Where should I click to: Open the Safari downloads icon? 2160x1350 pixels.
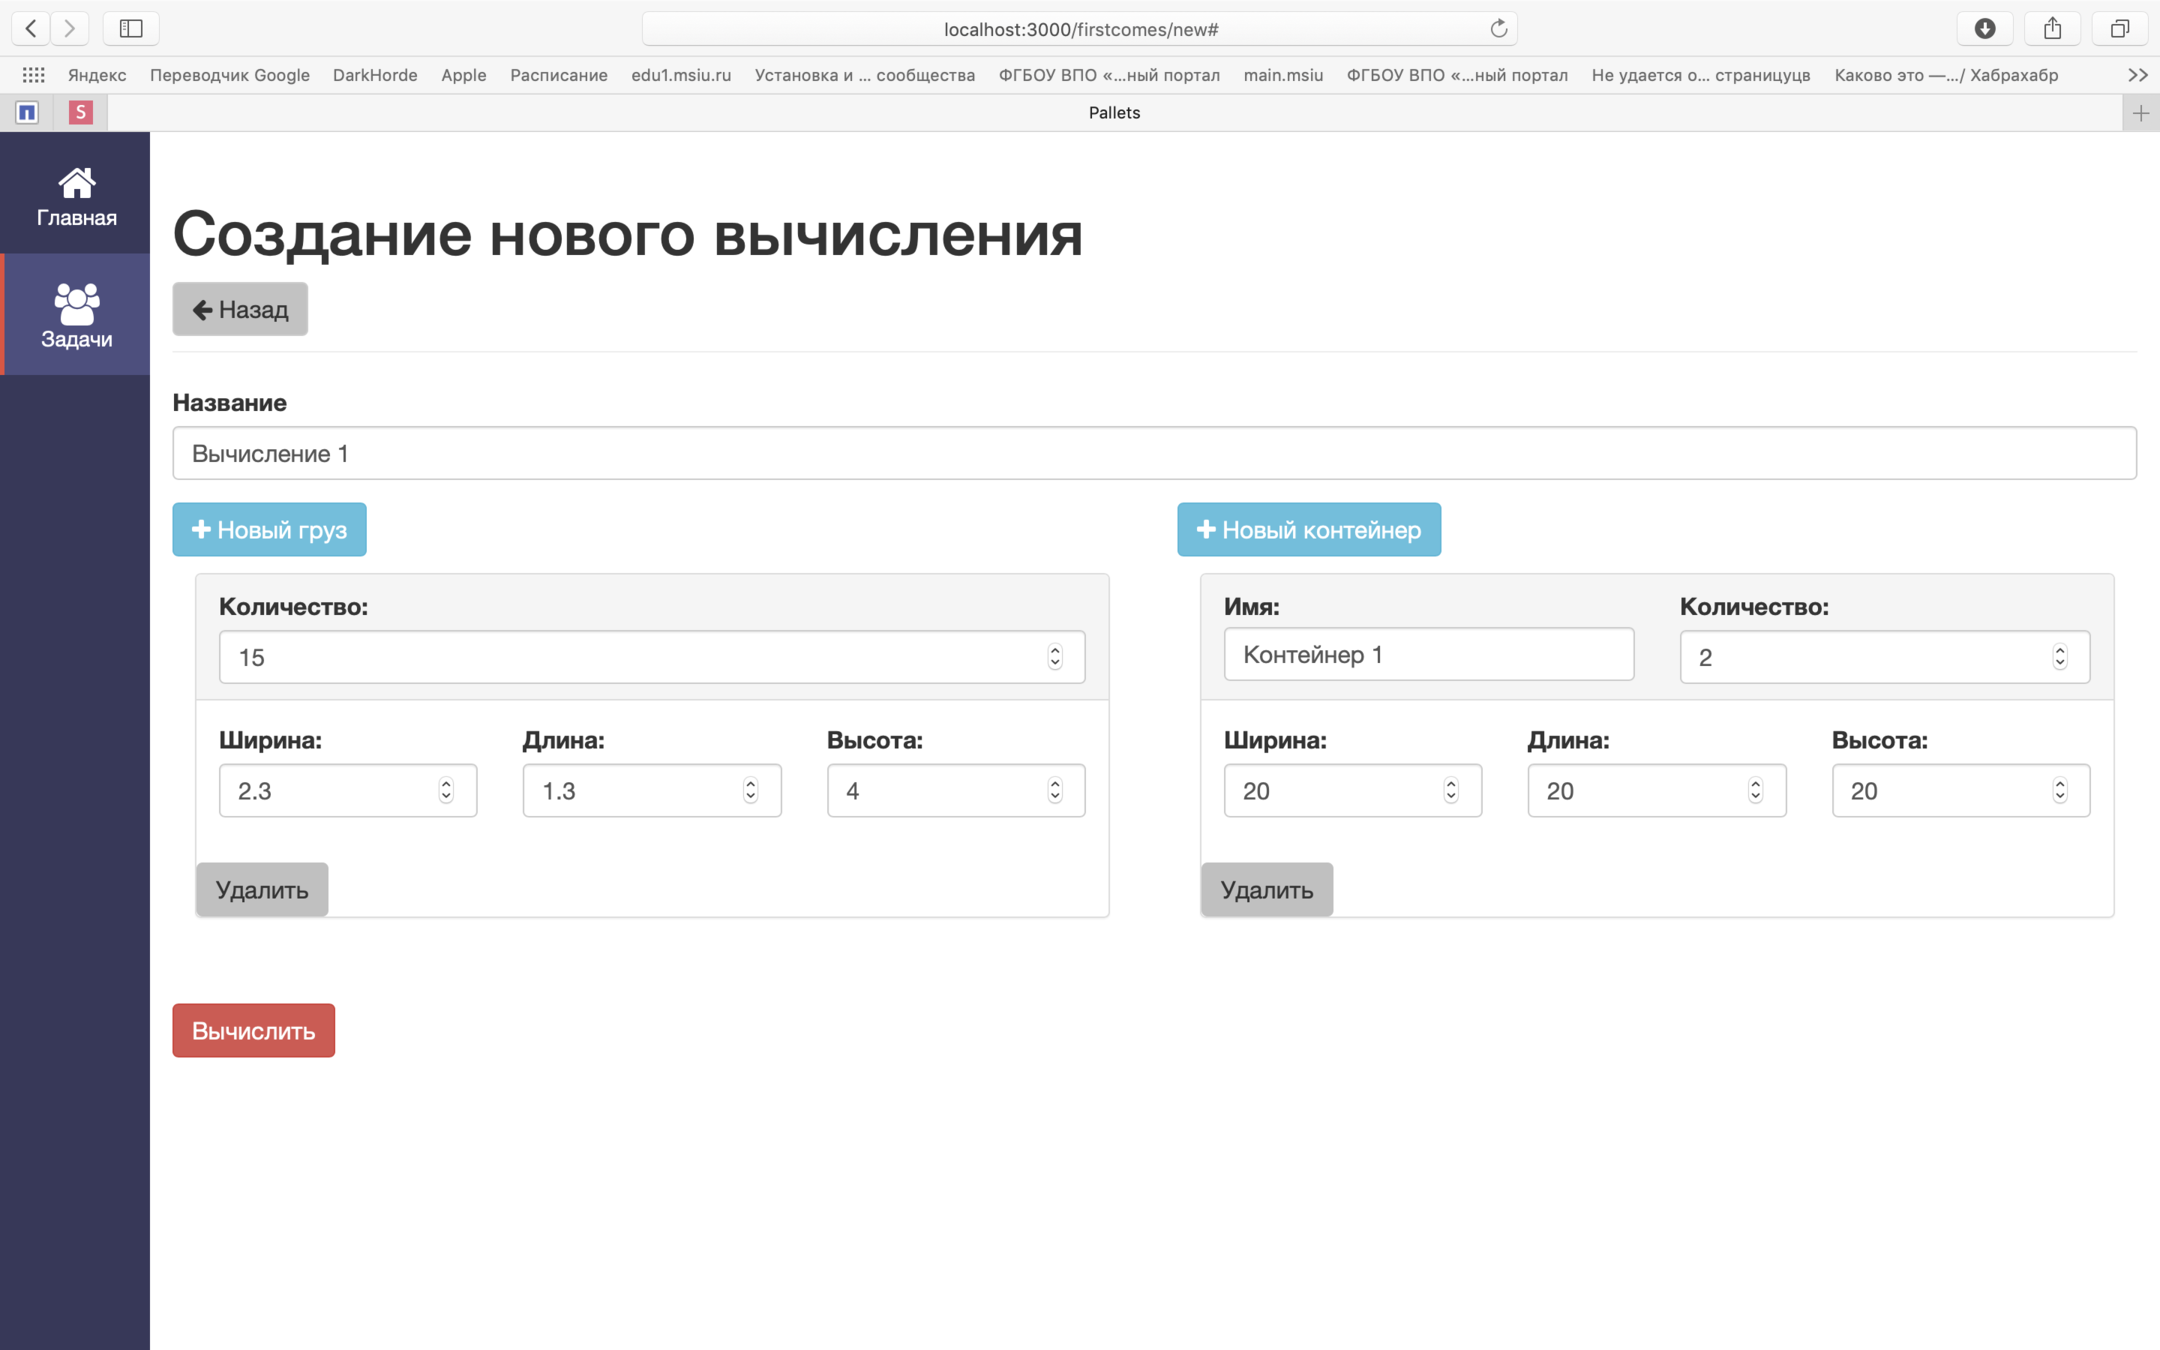coord(1985,28)
